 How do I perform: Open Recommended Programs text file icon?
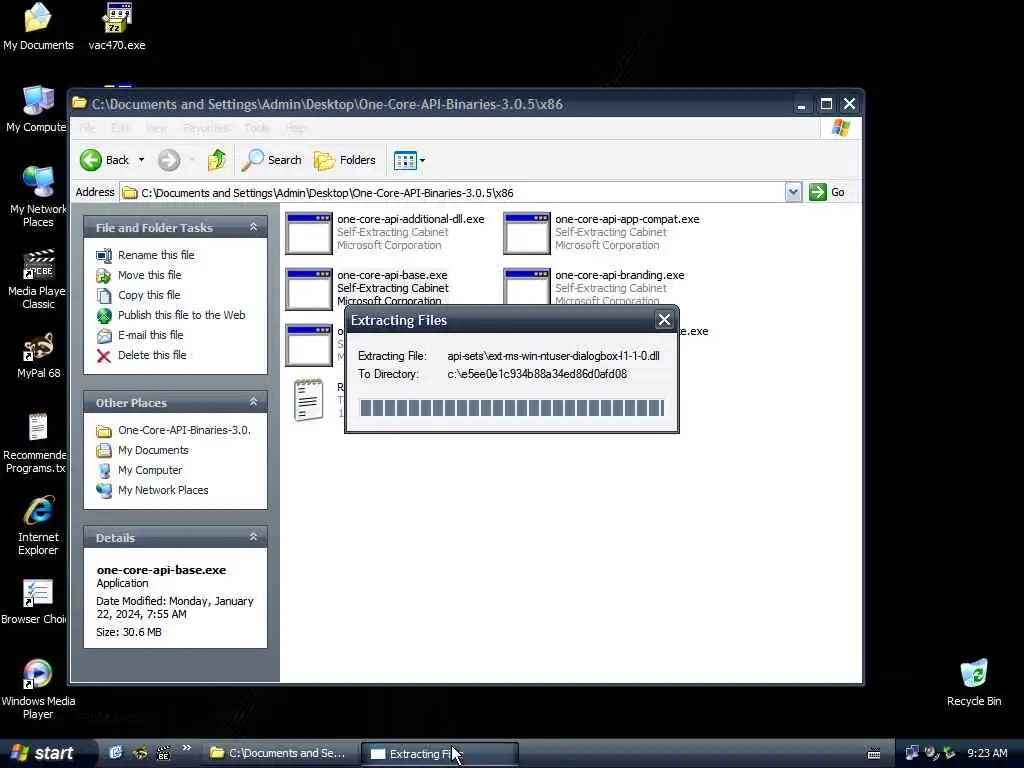coord(36,443)
